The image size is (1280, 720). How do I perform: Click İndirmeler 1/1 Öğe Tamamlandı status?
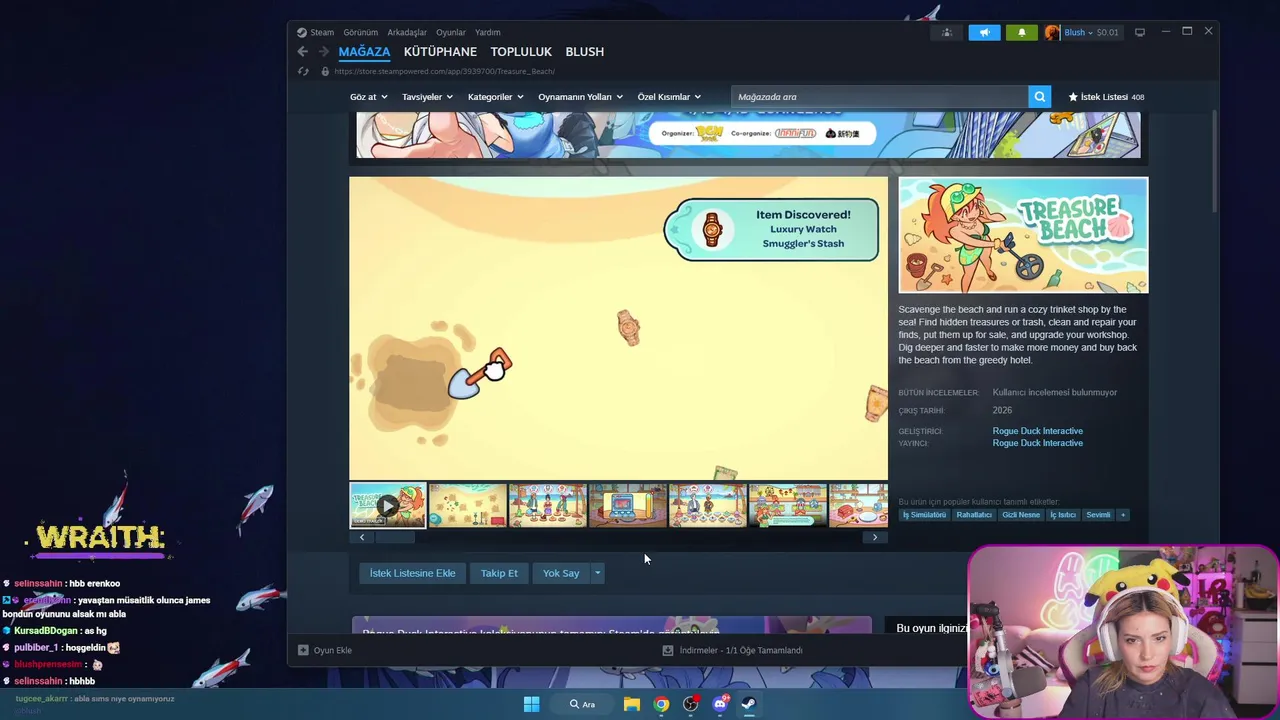coord(741,650)
